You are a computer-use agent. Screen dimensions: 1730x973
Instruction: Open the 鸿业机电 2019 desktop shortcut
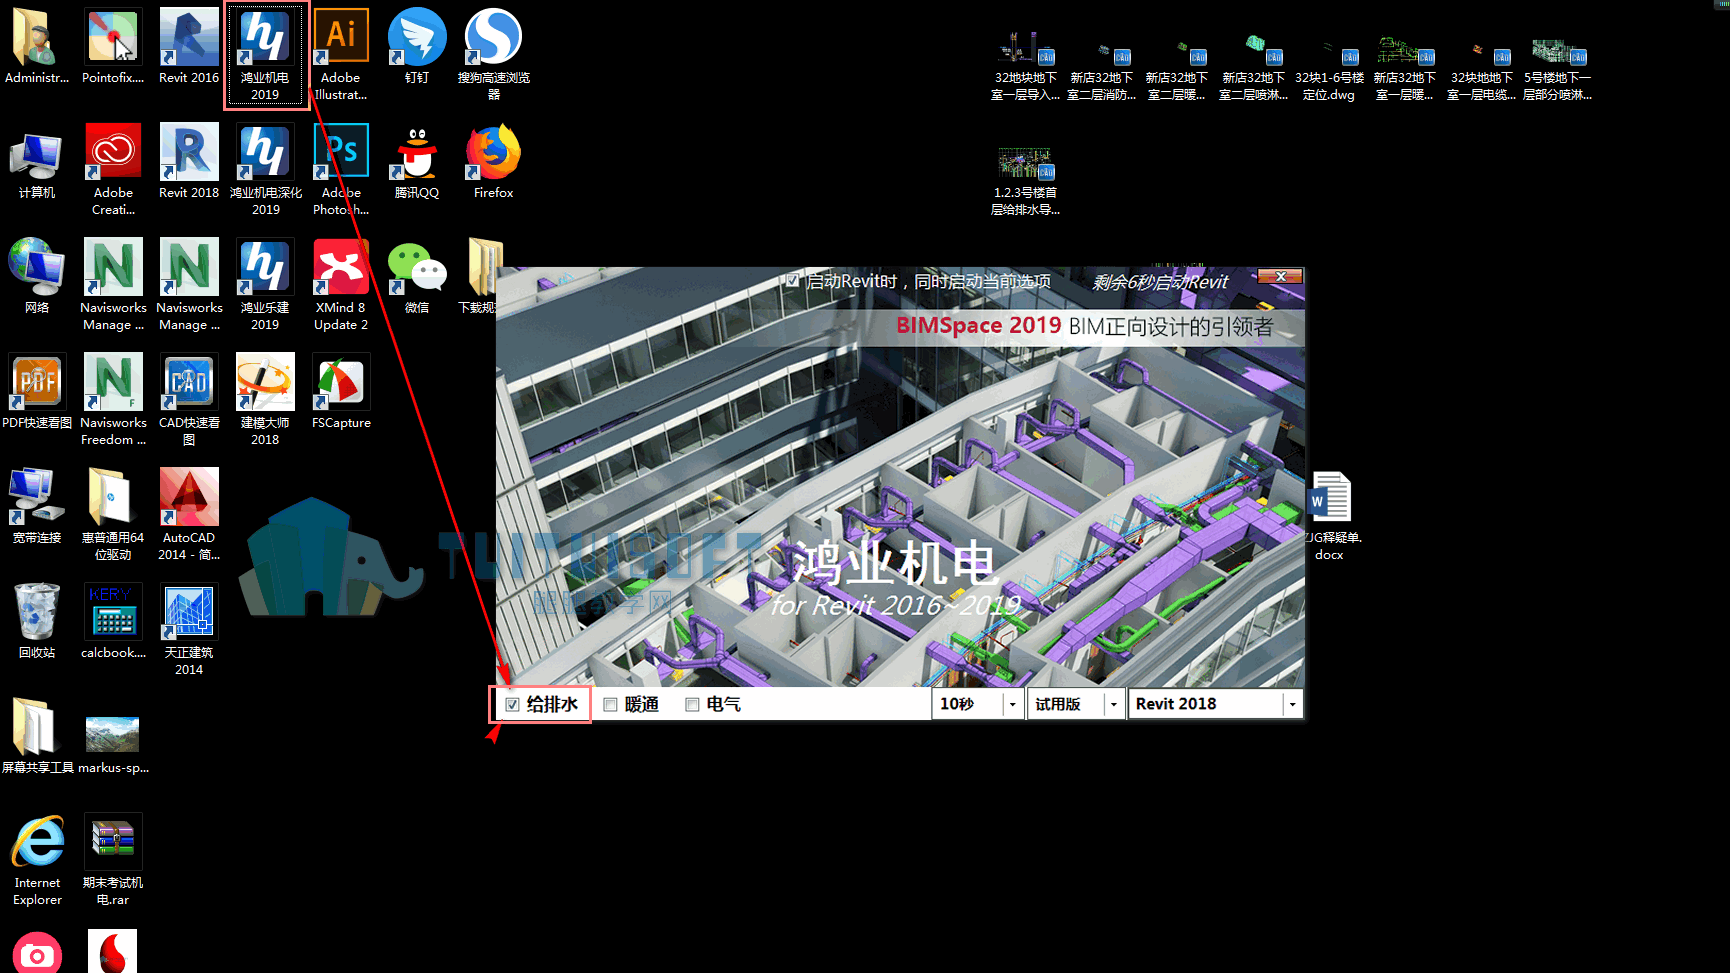coord(265,54)
